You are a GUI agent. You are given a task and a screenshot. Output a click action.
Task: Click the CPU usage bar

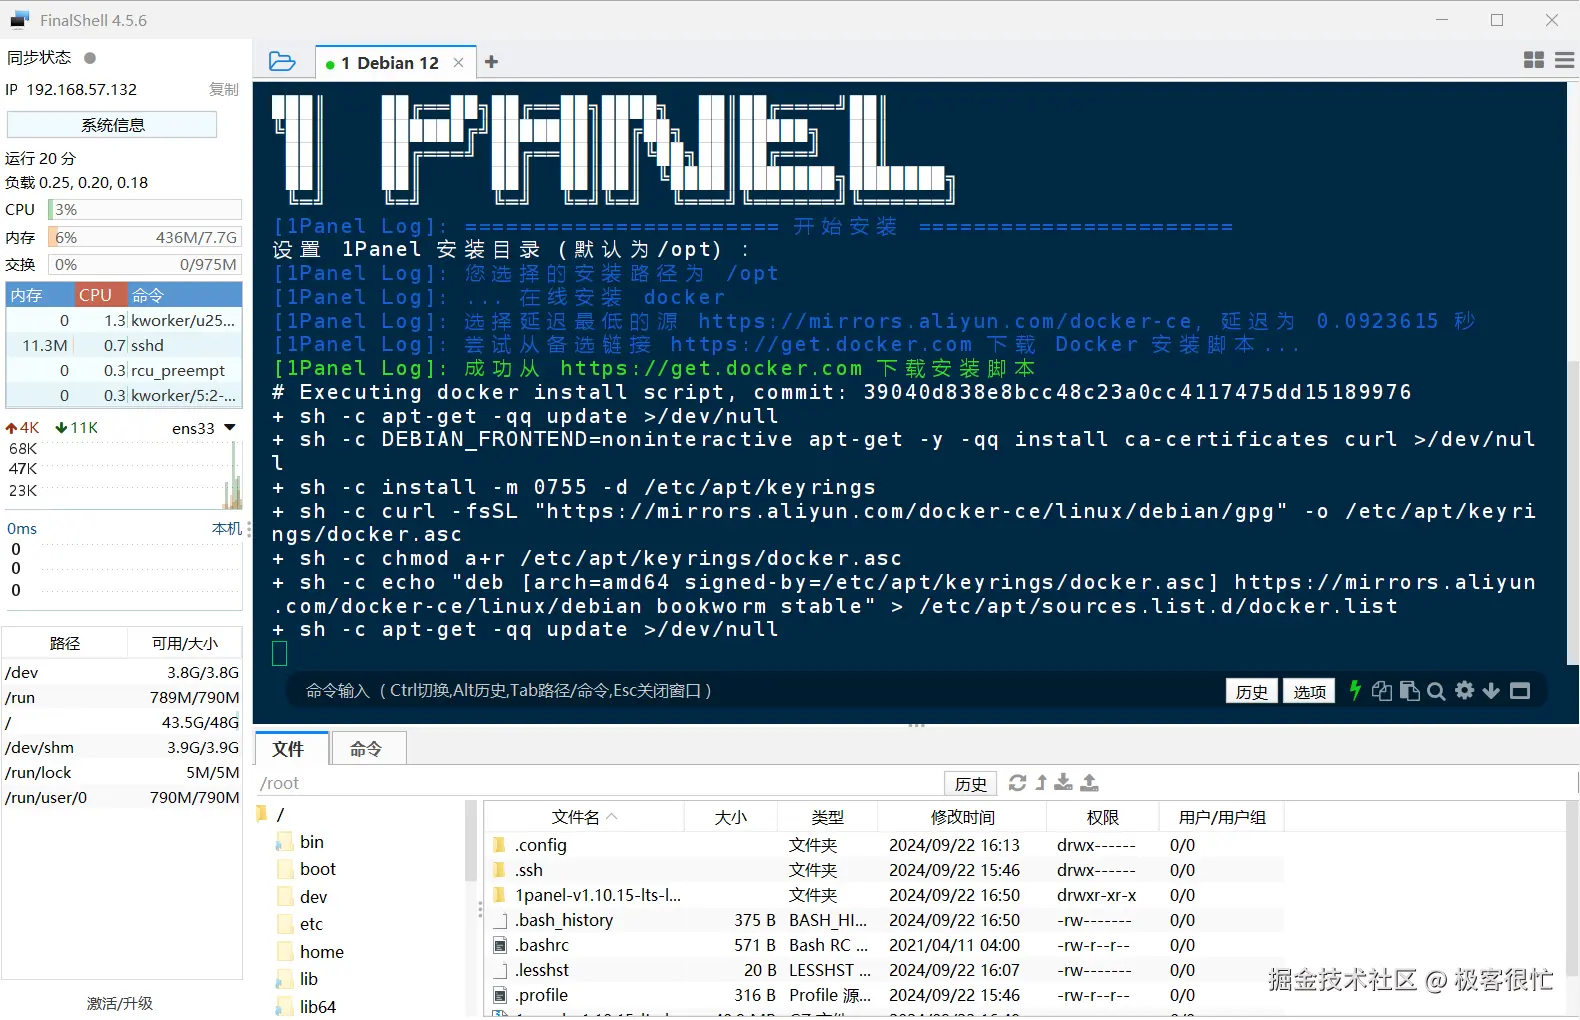click(145, 210)
